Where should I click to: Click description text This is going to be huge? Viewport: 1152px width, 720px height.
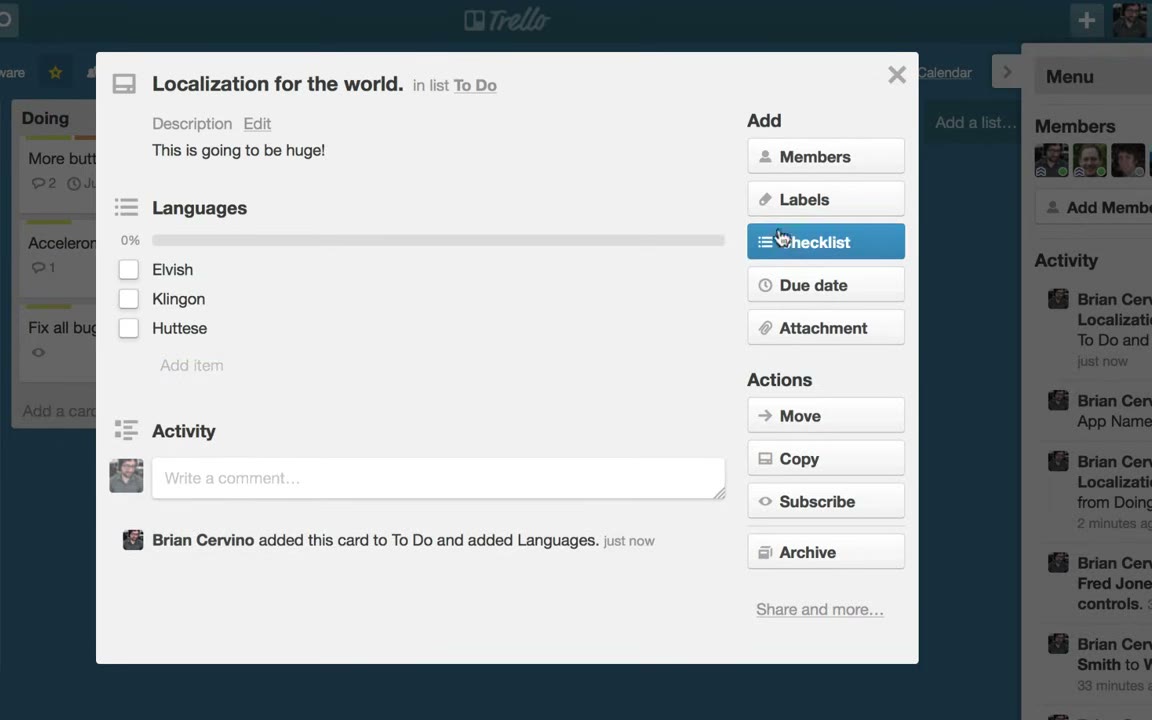[x=238, y=150]
